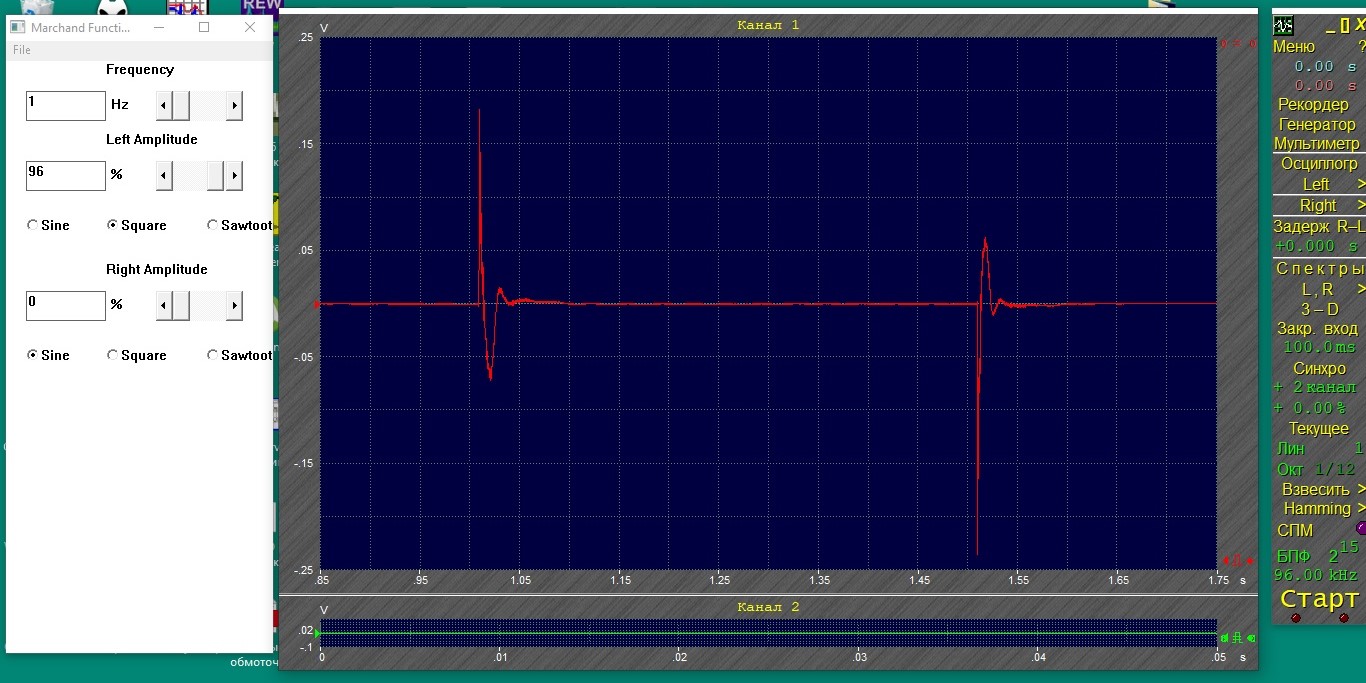Open the Рекордер mode
This screenshot has height=683, width=1366.
1313,104
